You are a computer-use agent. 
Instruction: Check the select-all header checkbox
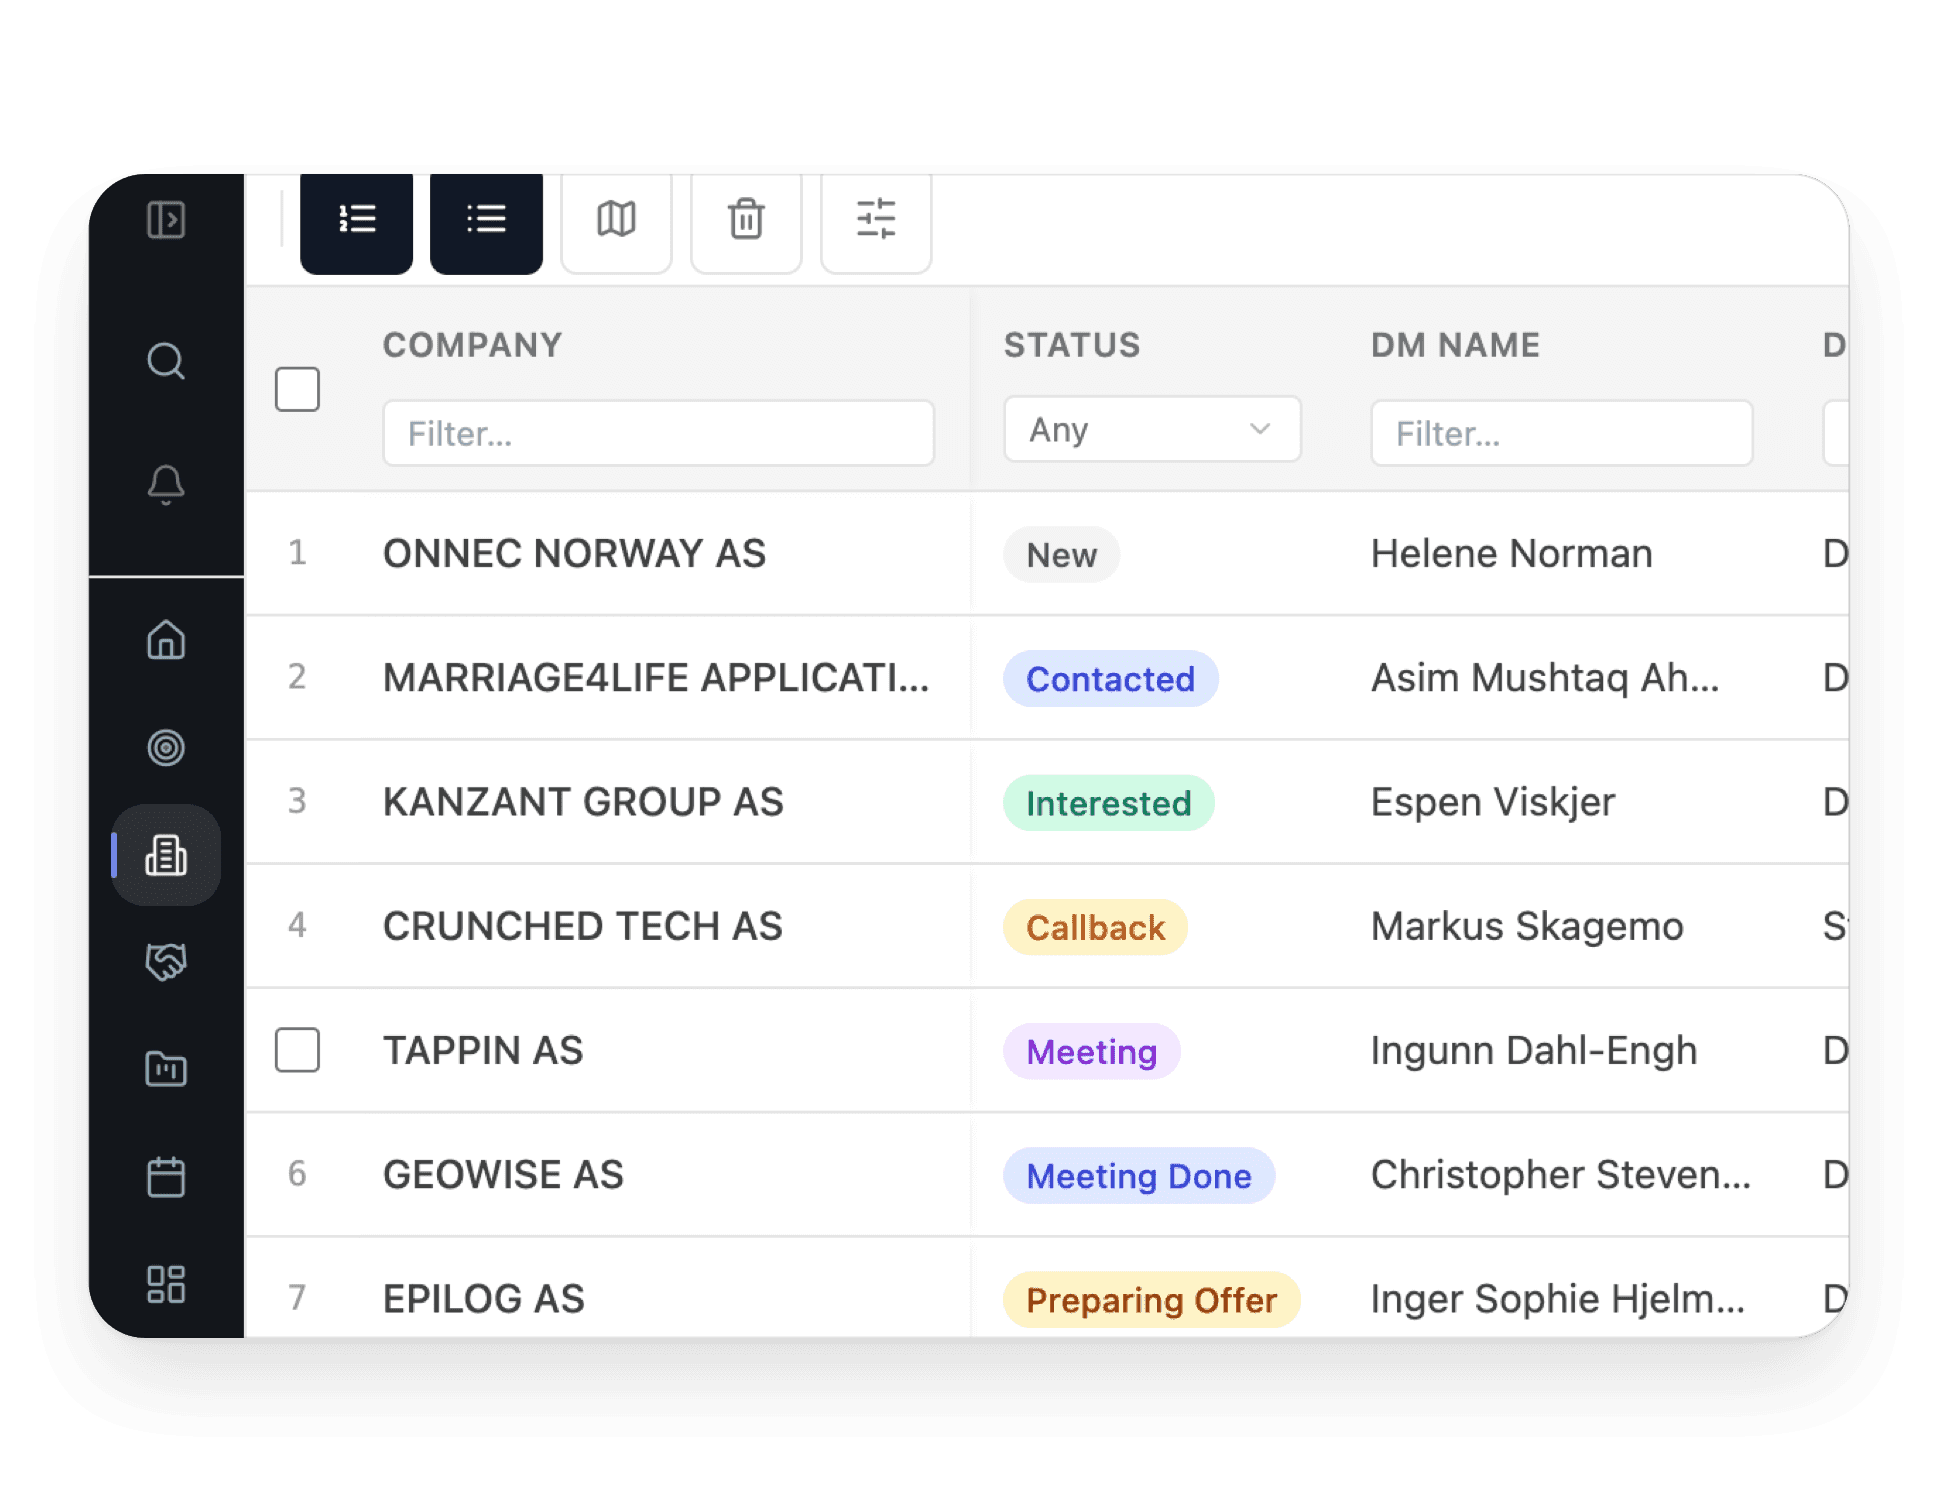(297, 389)
